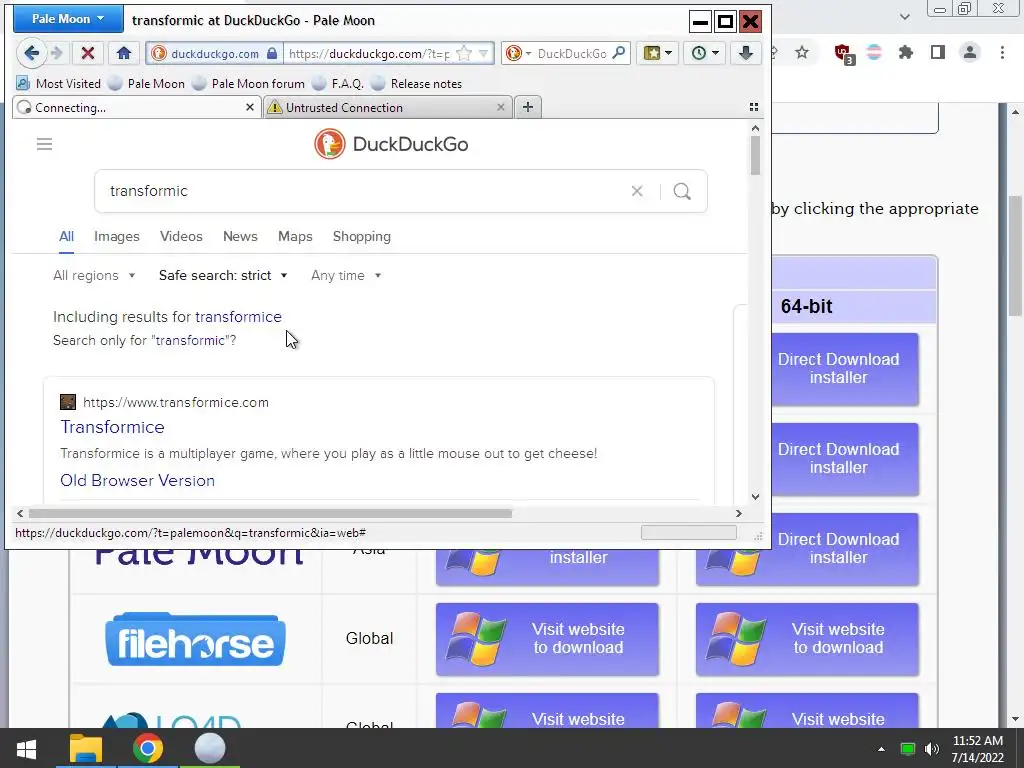The height and width of the screenshot is (768, 1024).
Task: Open the Pale Moon bookmarks menu button
Action: coord(658,54)
